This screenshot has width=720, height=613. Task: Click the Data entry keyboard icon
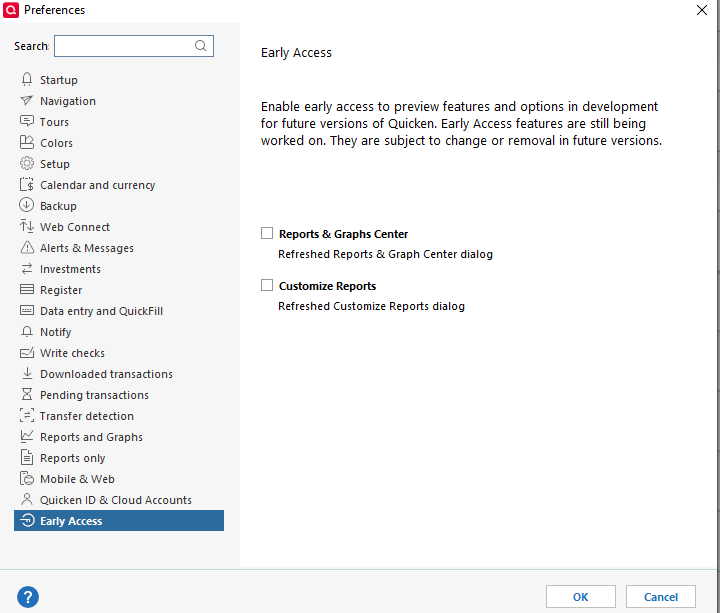pos(27,310)
